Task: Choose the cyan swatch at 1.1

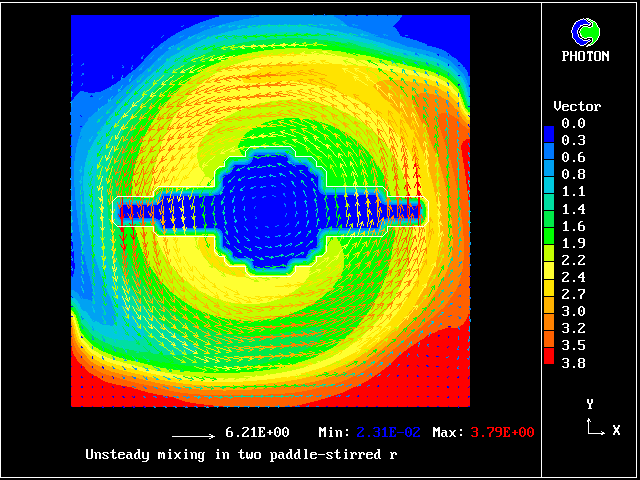Action: [548, 192]
